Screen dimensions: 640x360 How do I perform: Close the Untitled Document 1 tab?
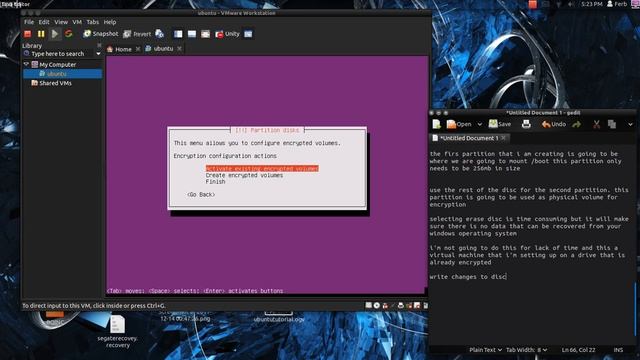coord(503,138)
